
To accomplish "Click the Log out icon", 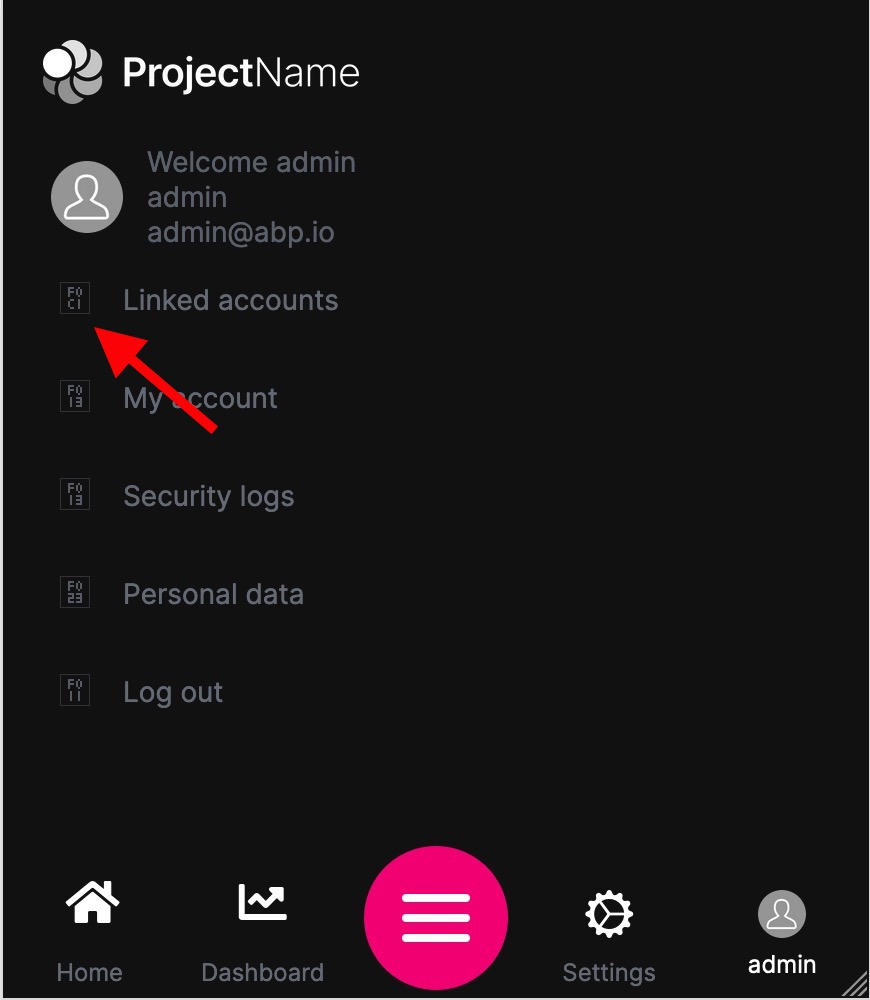I will click(75, 690).
